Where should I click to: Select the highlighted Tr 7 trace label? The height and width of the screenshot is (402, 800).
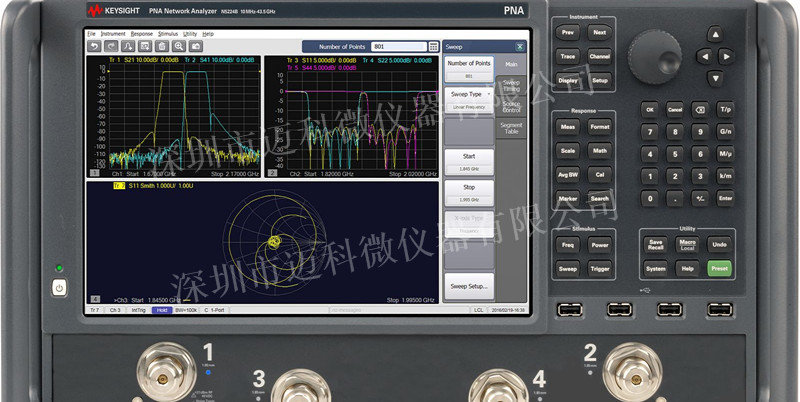tap(119, 186)
